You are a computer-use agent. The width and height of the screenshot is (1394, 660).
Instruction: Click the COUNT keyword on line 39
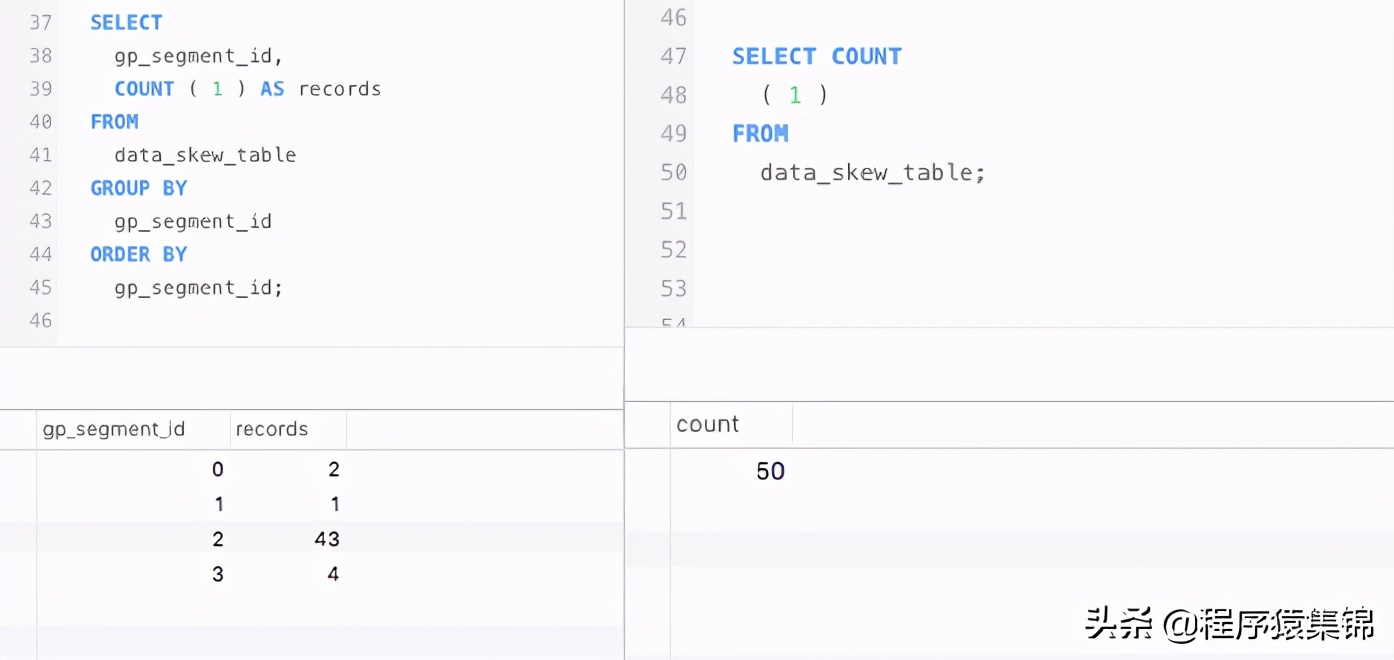[x=144, y=89]
